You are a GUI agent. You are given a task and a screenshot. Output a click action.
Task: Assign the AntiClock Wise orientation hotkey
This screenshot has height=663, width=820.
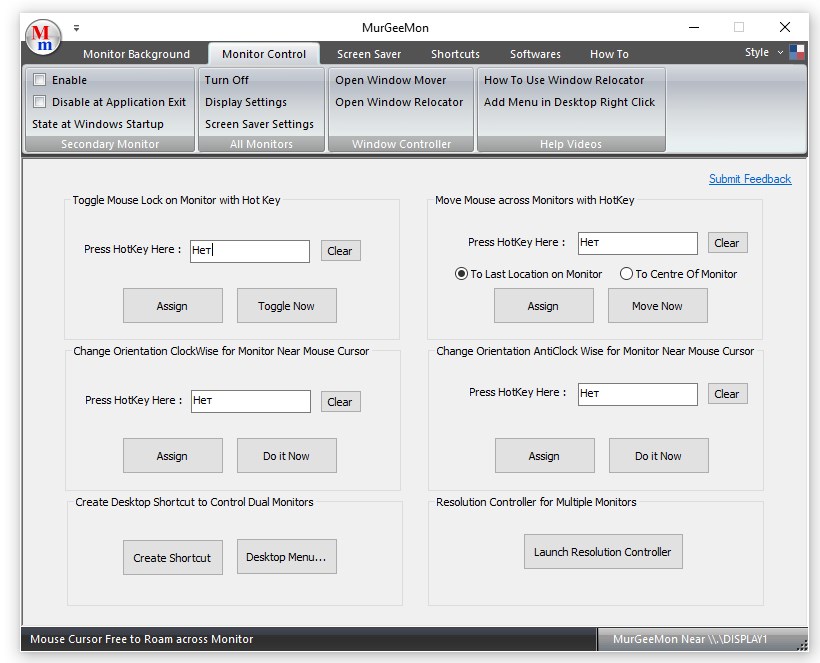click(544, 456)
